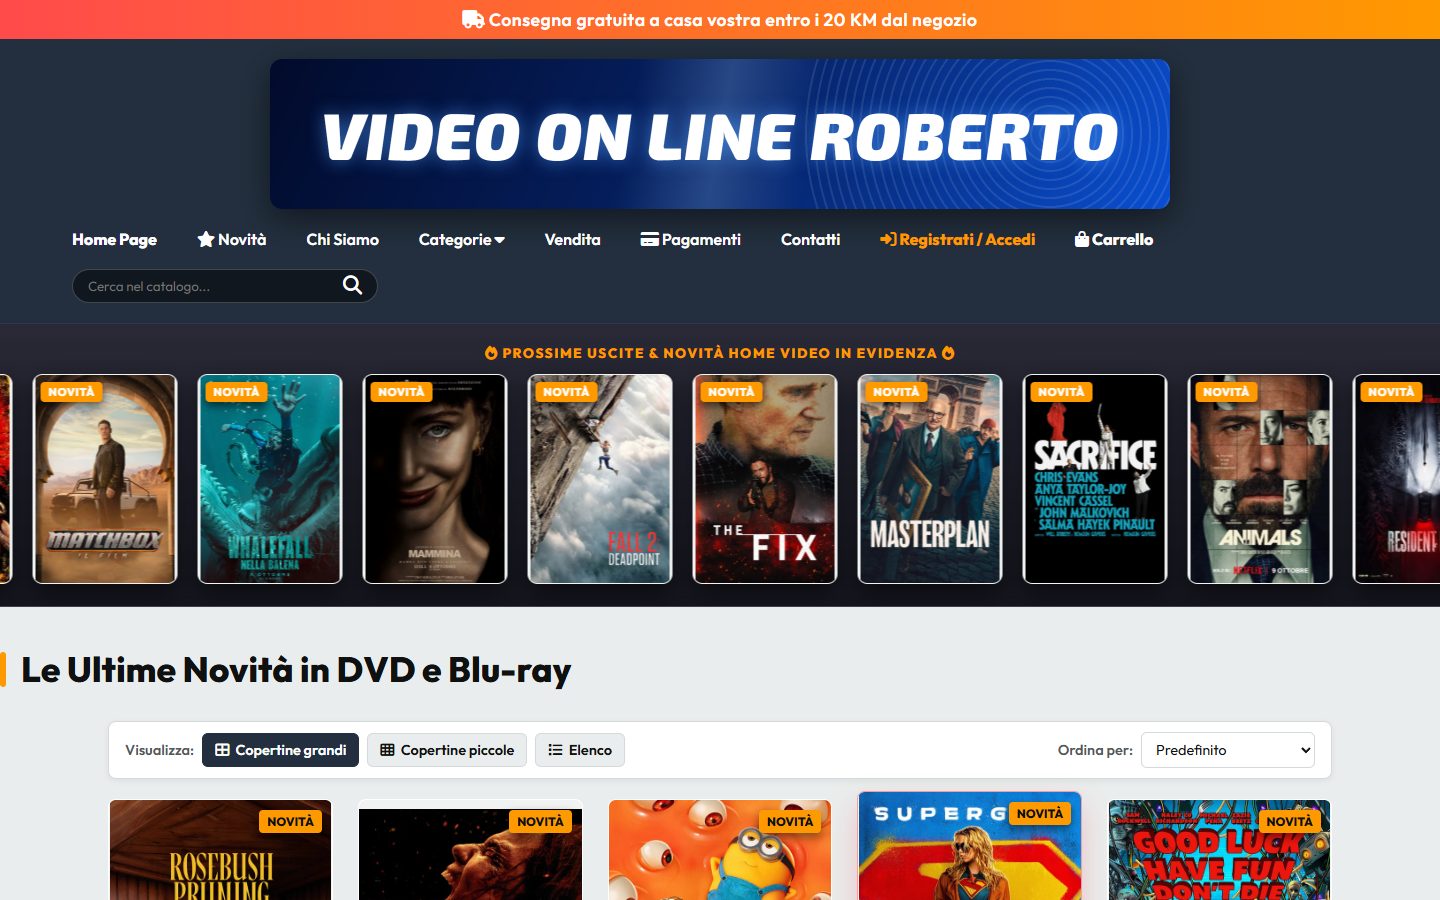This screenshot has width=1440, height=900.
Task: Open the Rosebush Pruning cover
Action: pyautogui.click(x=220, y=850)
